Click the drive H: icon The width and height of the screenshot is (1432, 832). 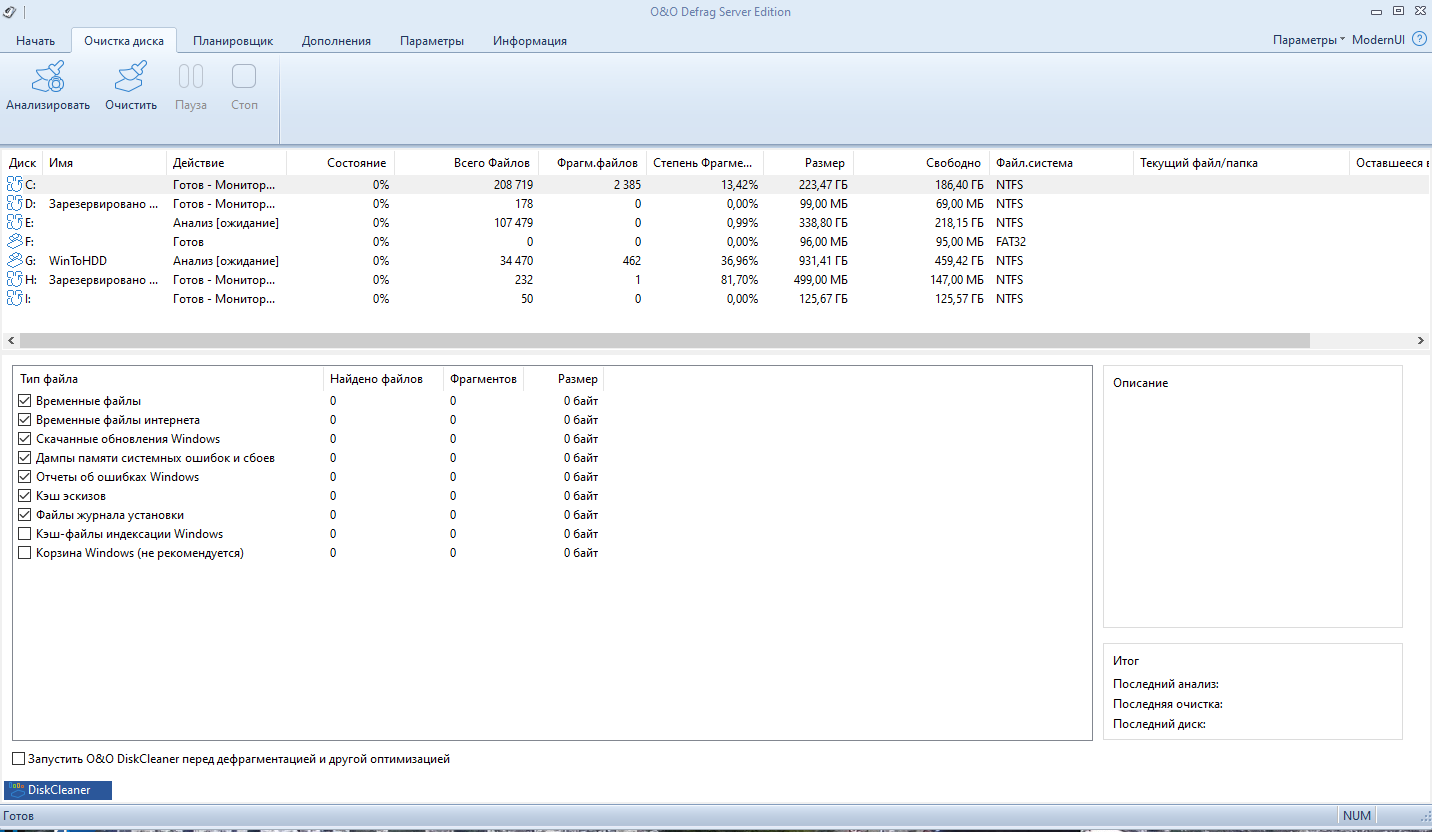[x=14, y=280]
